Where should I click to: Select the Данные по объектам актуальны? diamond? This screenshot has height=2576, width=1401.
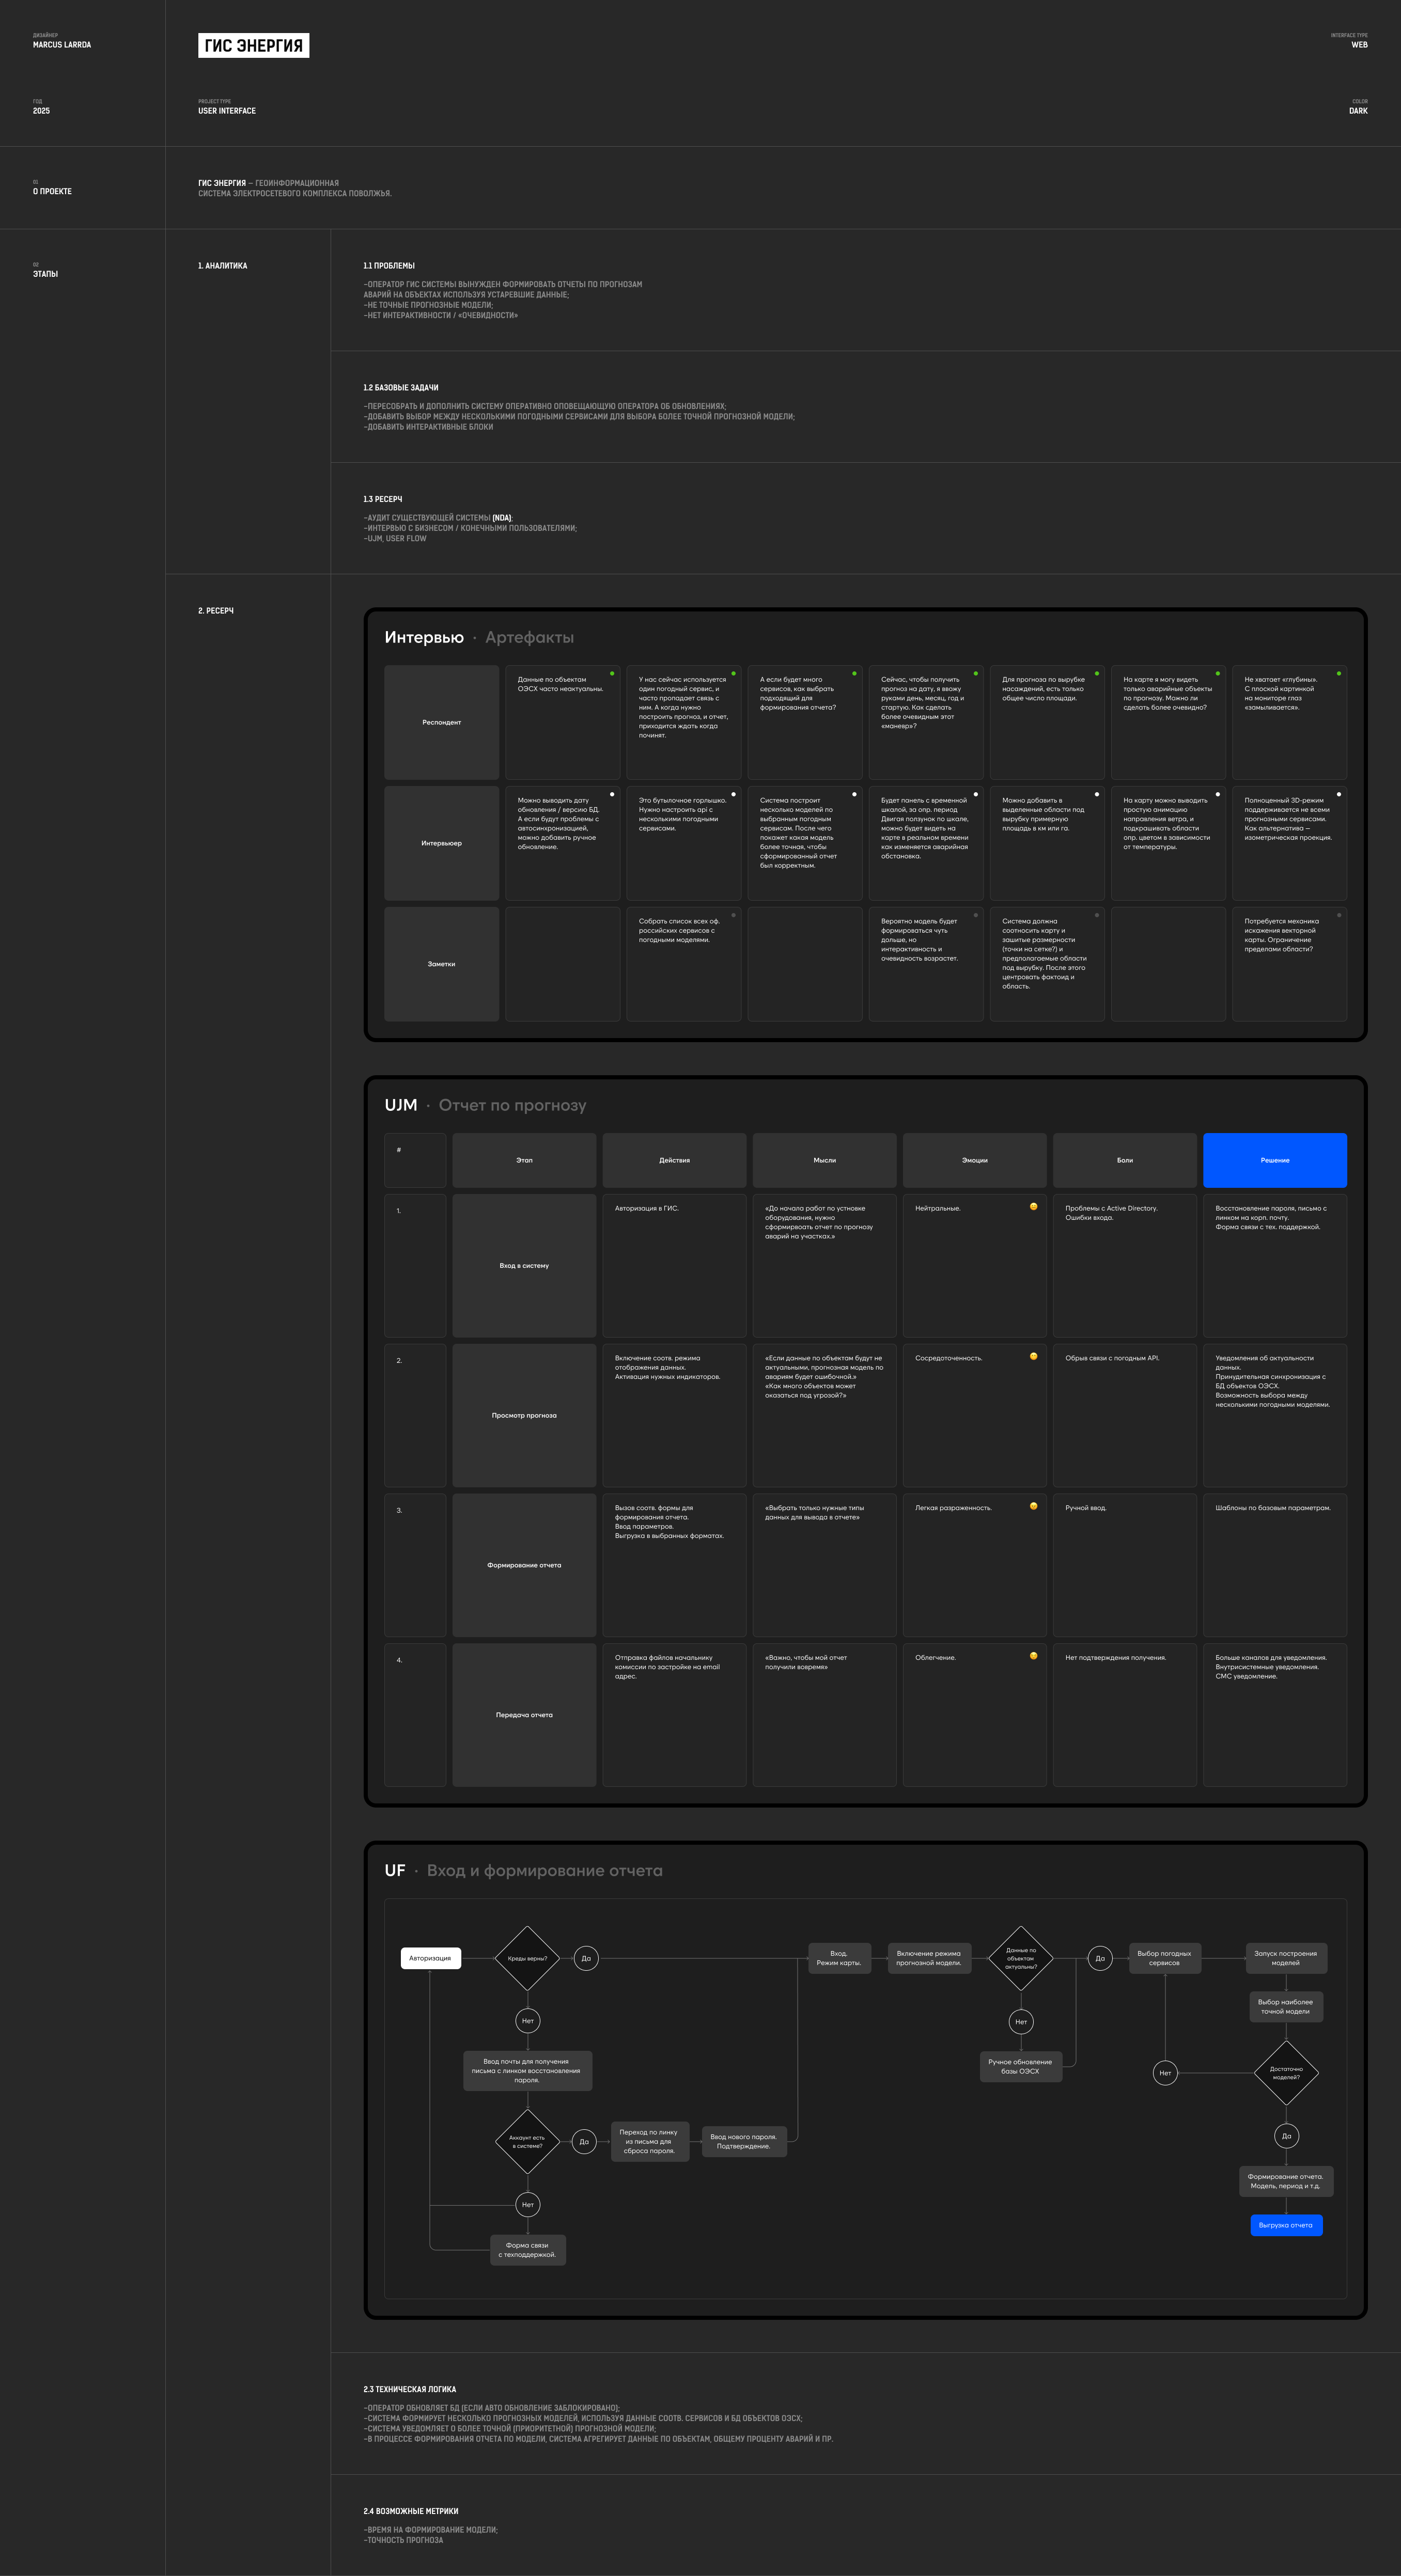point(1020,1958)
